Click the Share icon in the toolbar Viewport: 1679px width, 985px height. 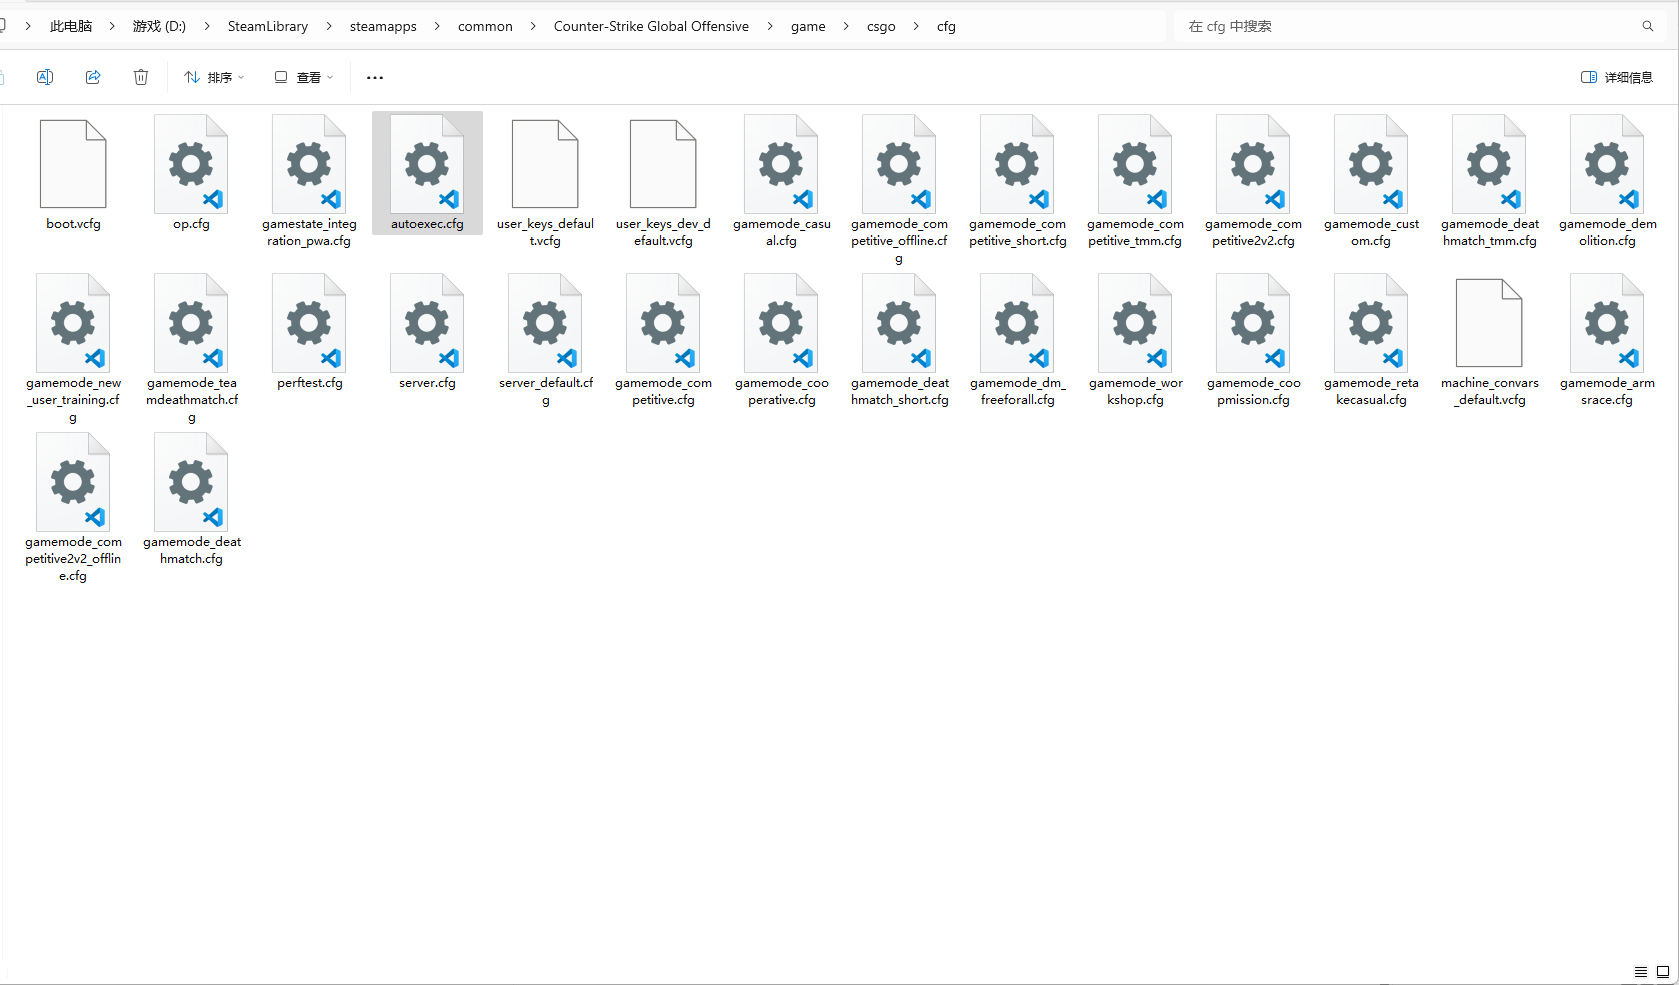(93, 77)
